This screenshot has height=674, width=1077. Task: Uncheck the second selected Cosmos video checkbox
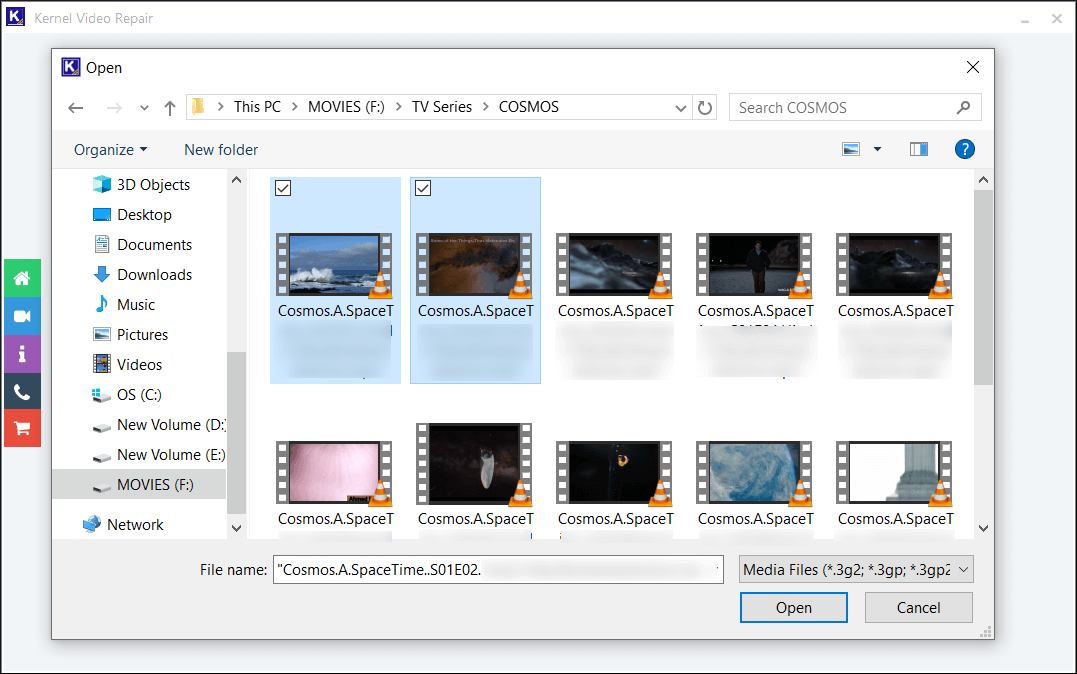423,188
